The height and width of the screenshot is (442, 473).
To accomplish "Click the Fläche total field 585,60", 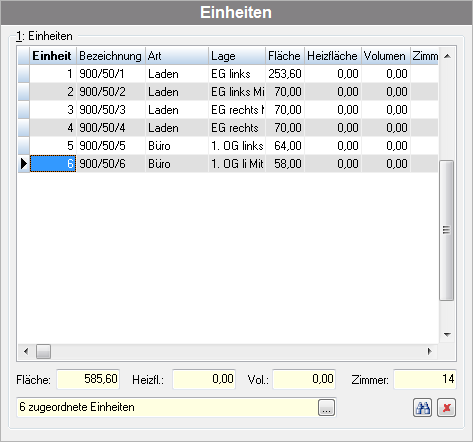I will (88, 379).
